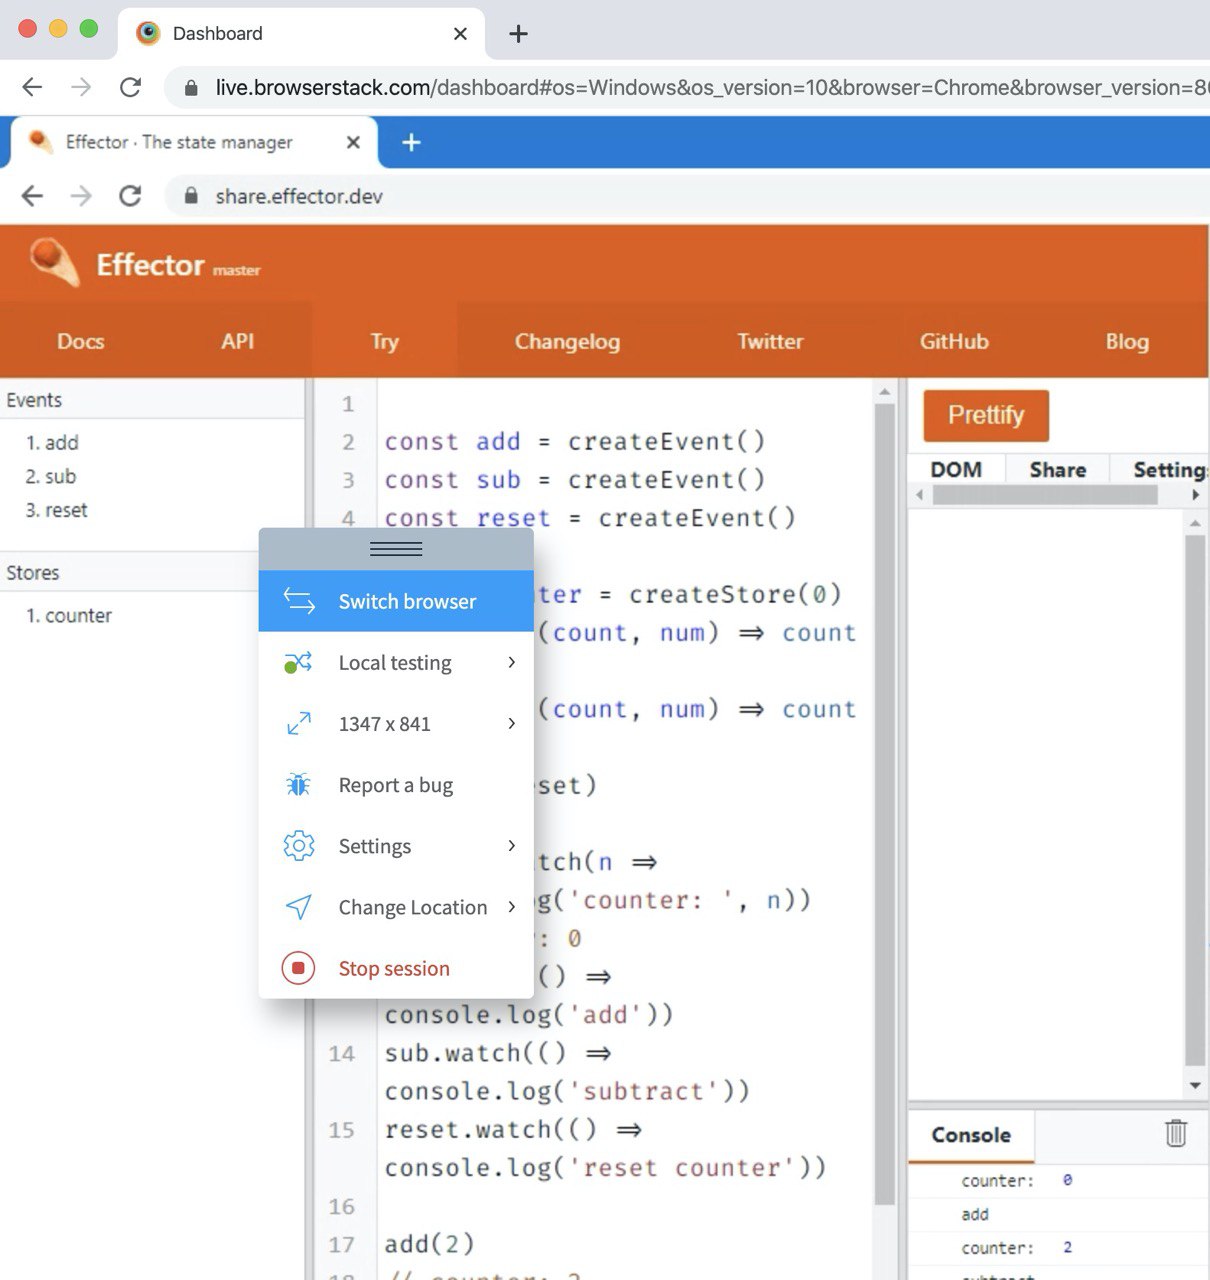Close the Effector tab in the remote browser
This screenshot has width=1210, height=1280.
353,142
